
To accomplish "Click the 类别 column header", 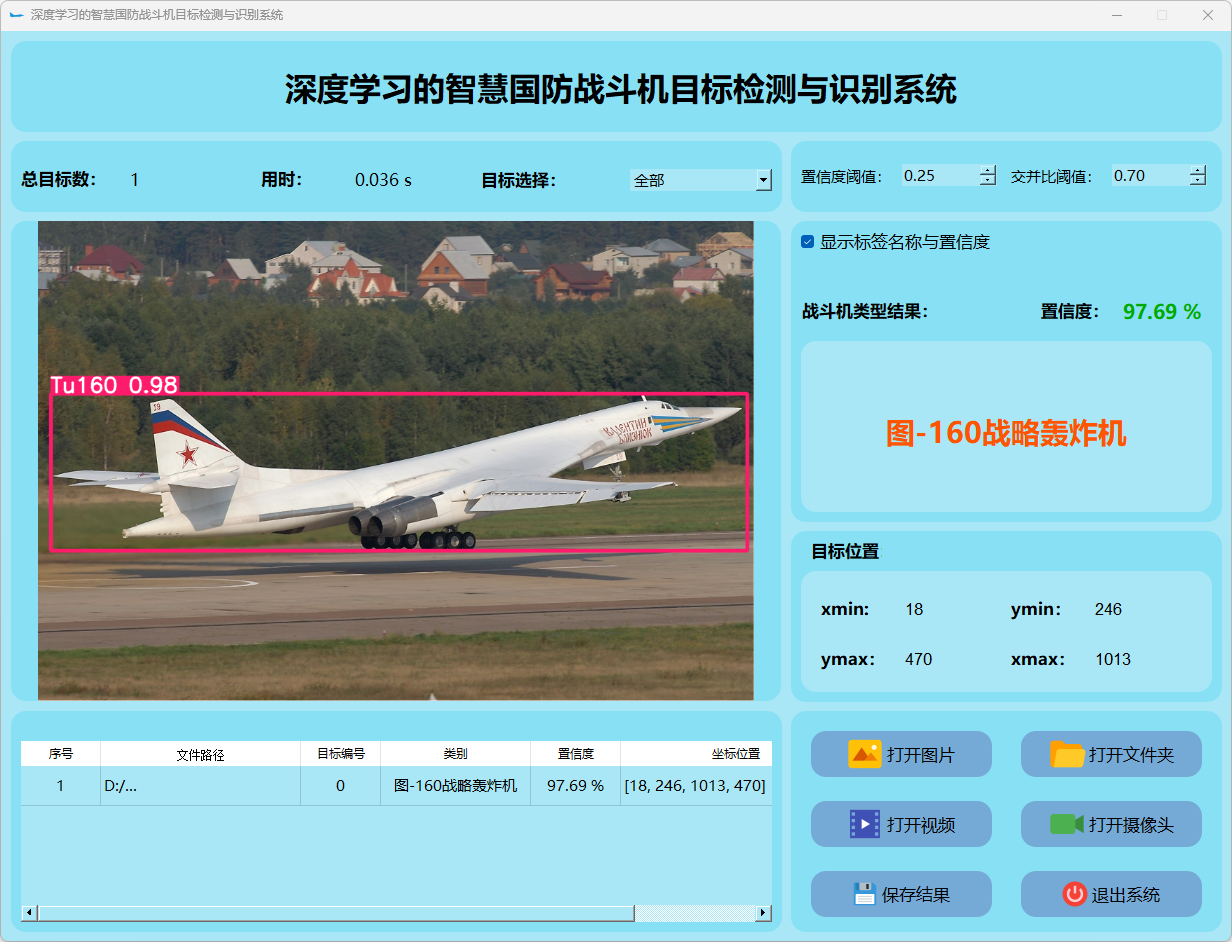I will pyautogui.click(x=455, y=754).
